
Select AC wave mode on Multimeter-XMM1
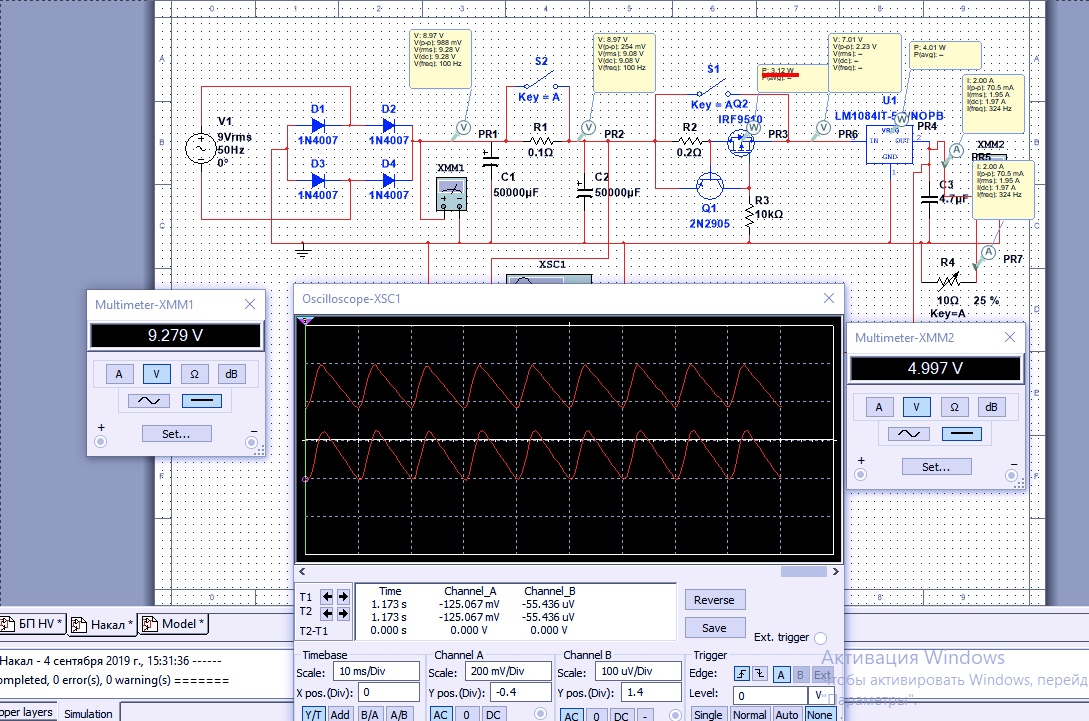coord(147,401)
